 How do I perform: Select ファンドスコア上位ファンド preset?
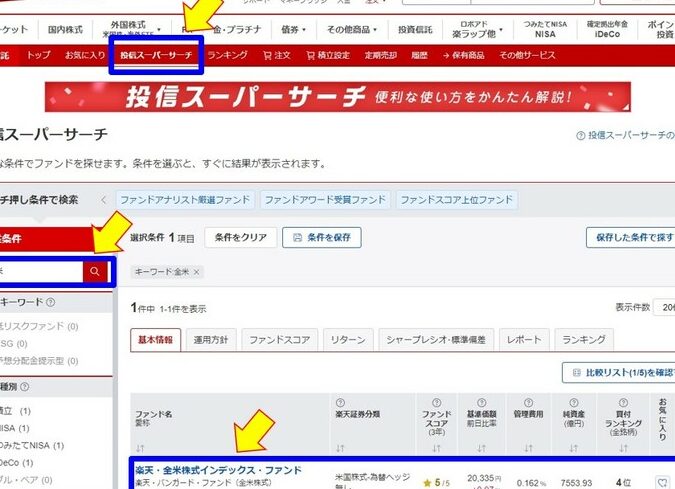tap(457, 200)
